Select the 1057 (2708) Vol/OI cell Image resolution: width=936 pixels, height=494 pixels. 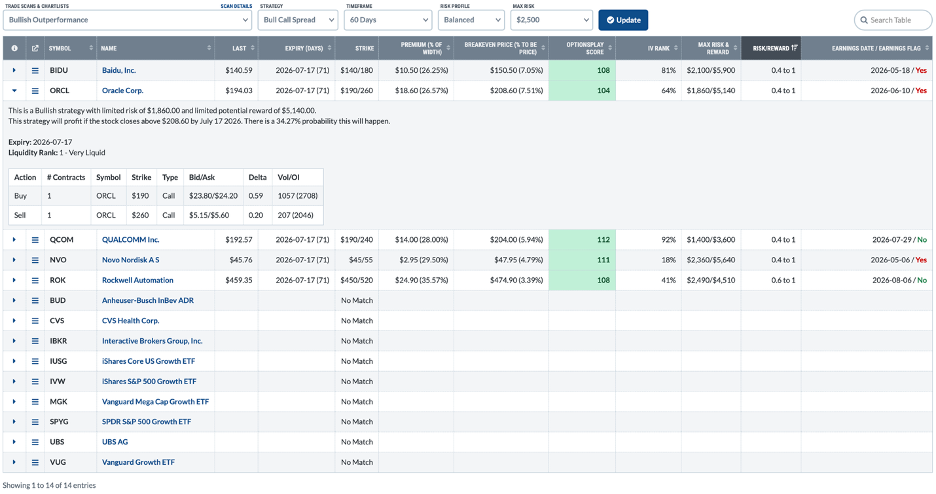point(298,196)
